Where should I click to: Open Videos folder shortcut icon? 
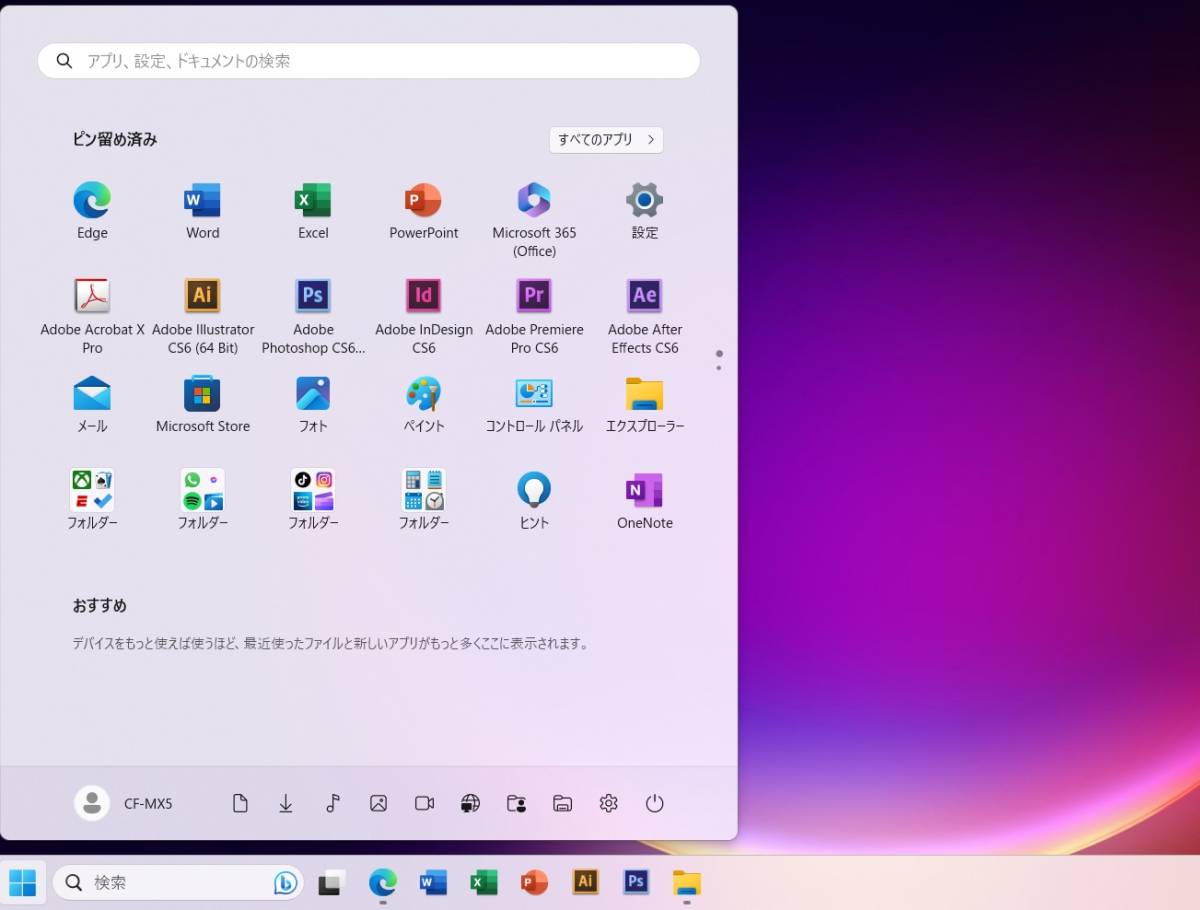tap(424, 803)
